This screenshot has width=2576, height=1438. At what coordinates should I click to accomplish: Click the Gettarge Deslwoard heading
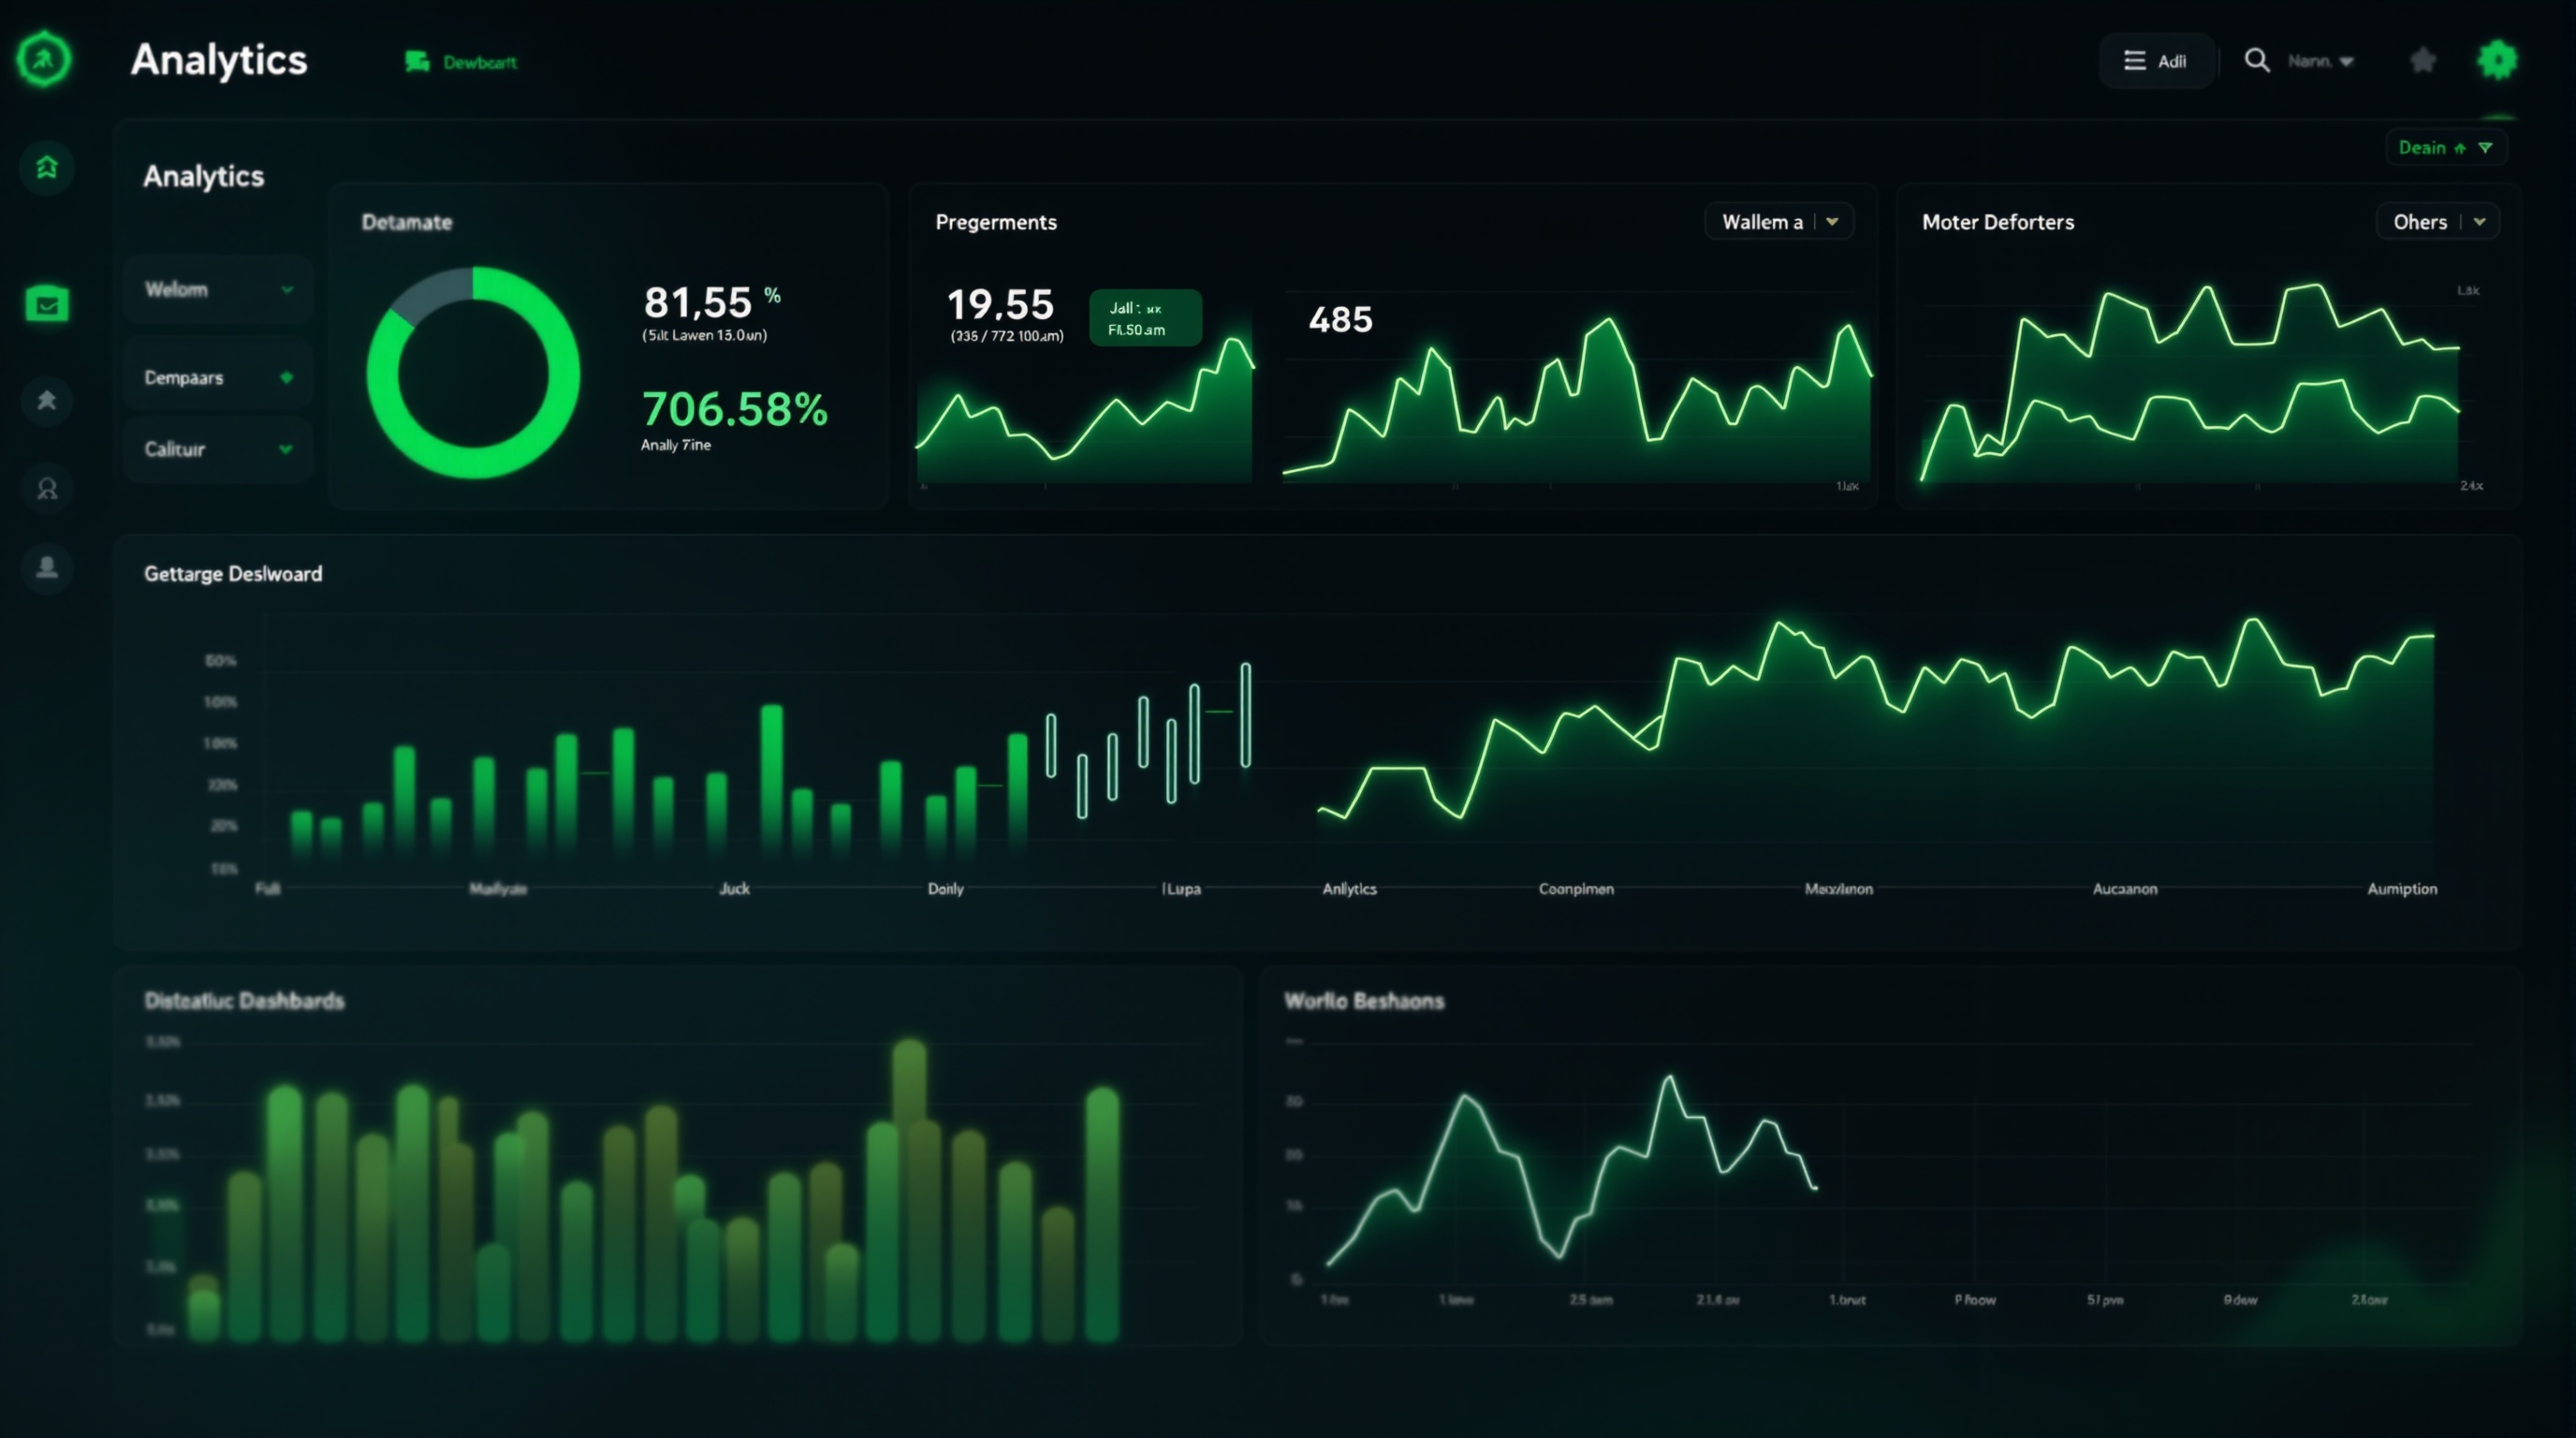point(233,574)
